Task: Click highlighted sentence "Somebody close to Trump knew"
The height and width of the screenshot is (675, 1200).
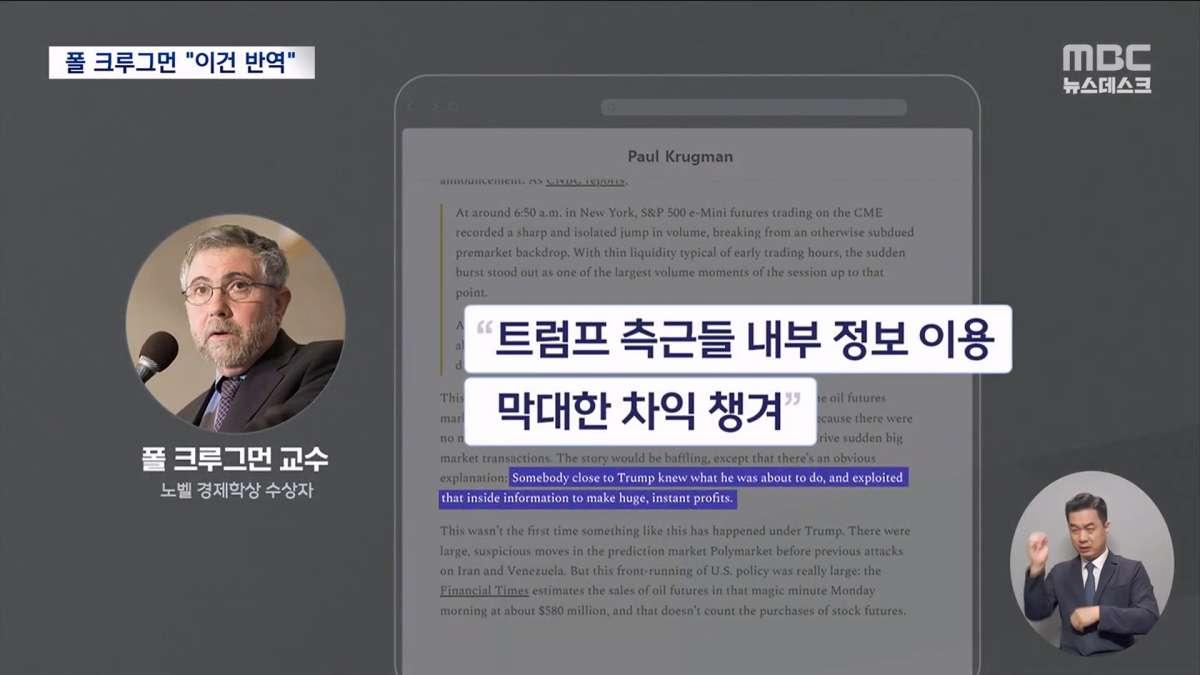Action: click(707, 478)
